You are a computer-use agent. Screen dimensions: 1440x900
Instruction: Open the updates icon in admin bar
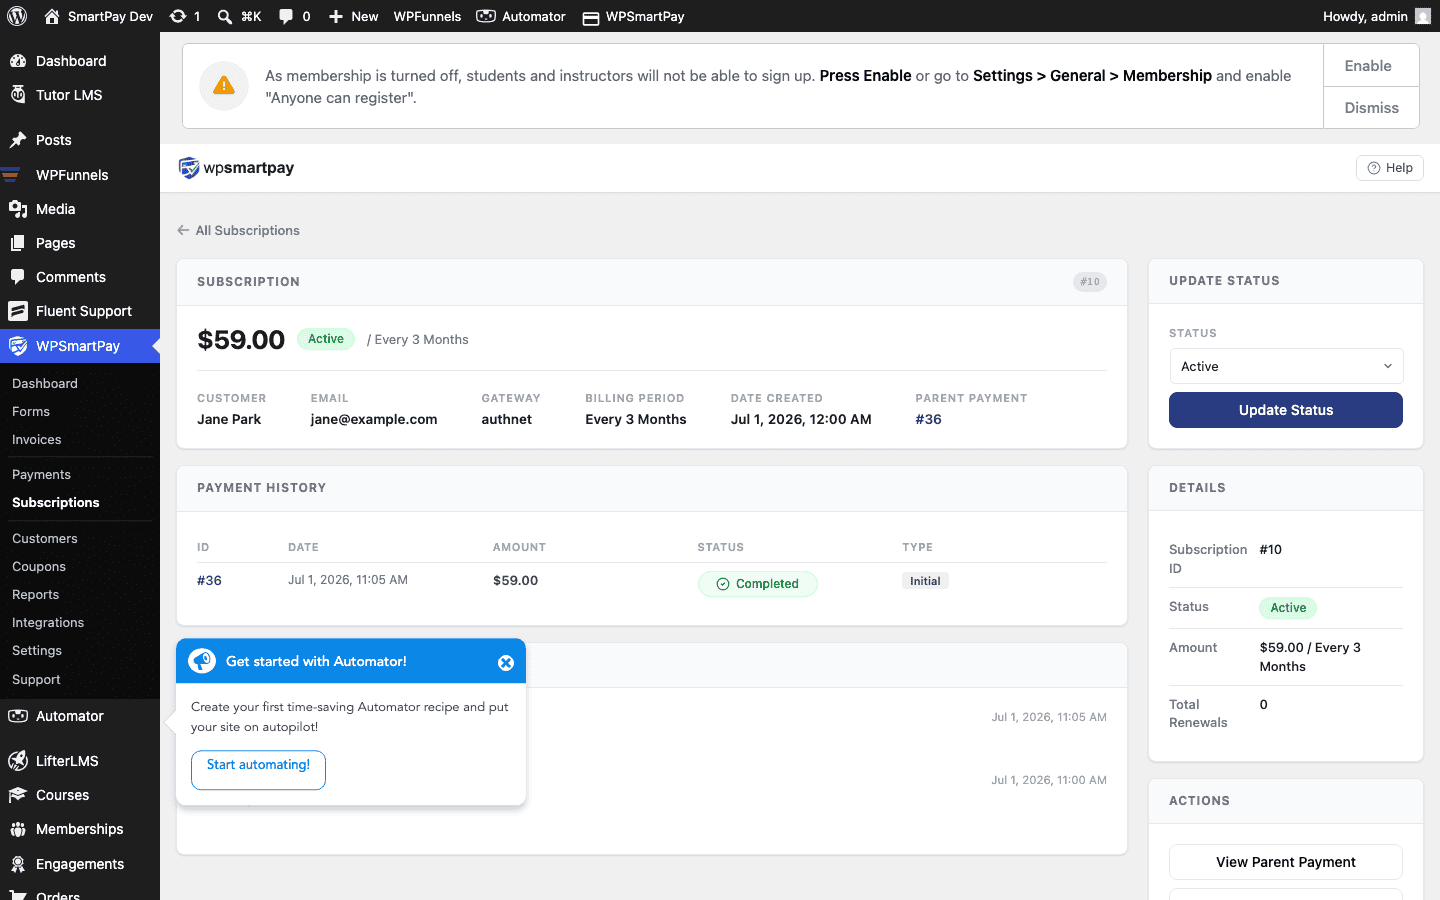pyautogui.click(x=178, y=16)
